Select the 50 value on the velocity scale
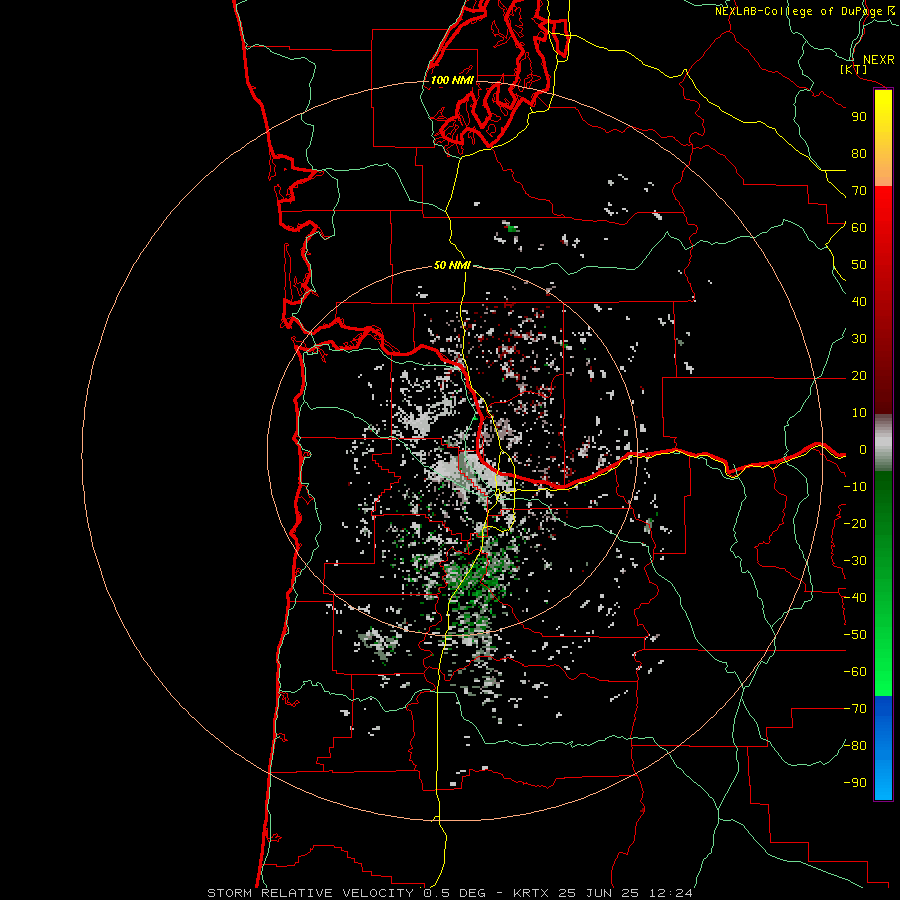This screenshot has width=900, height=900. [859, 265]
